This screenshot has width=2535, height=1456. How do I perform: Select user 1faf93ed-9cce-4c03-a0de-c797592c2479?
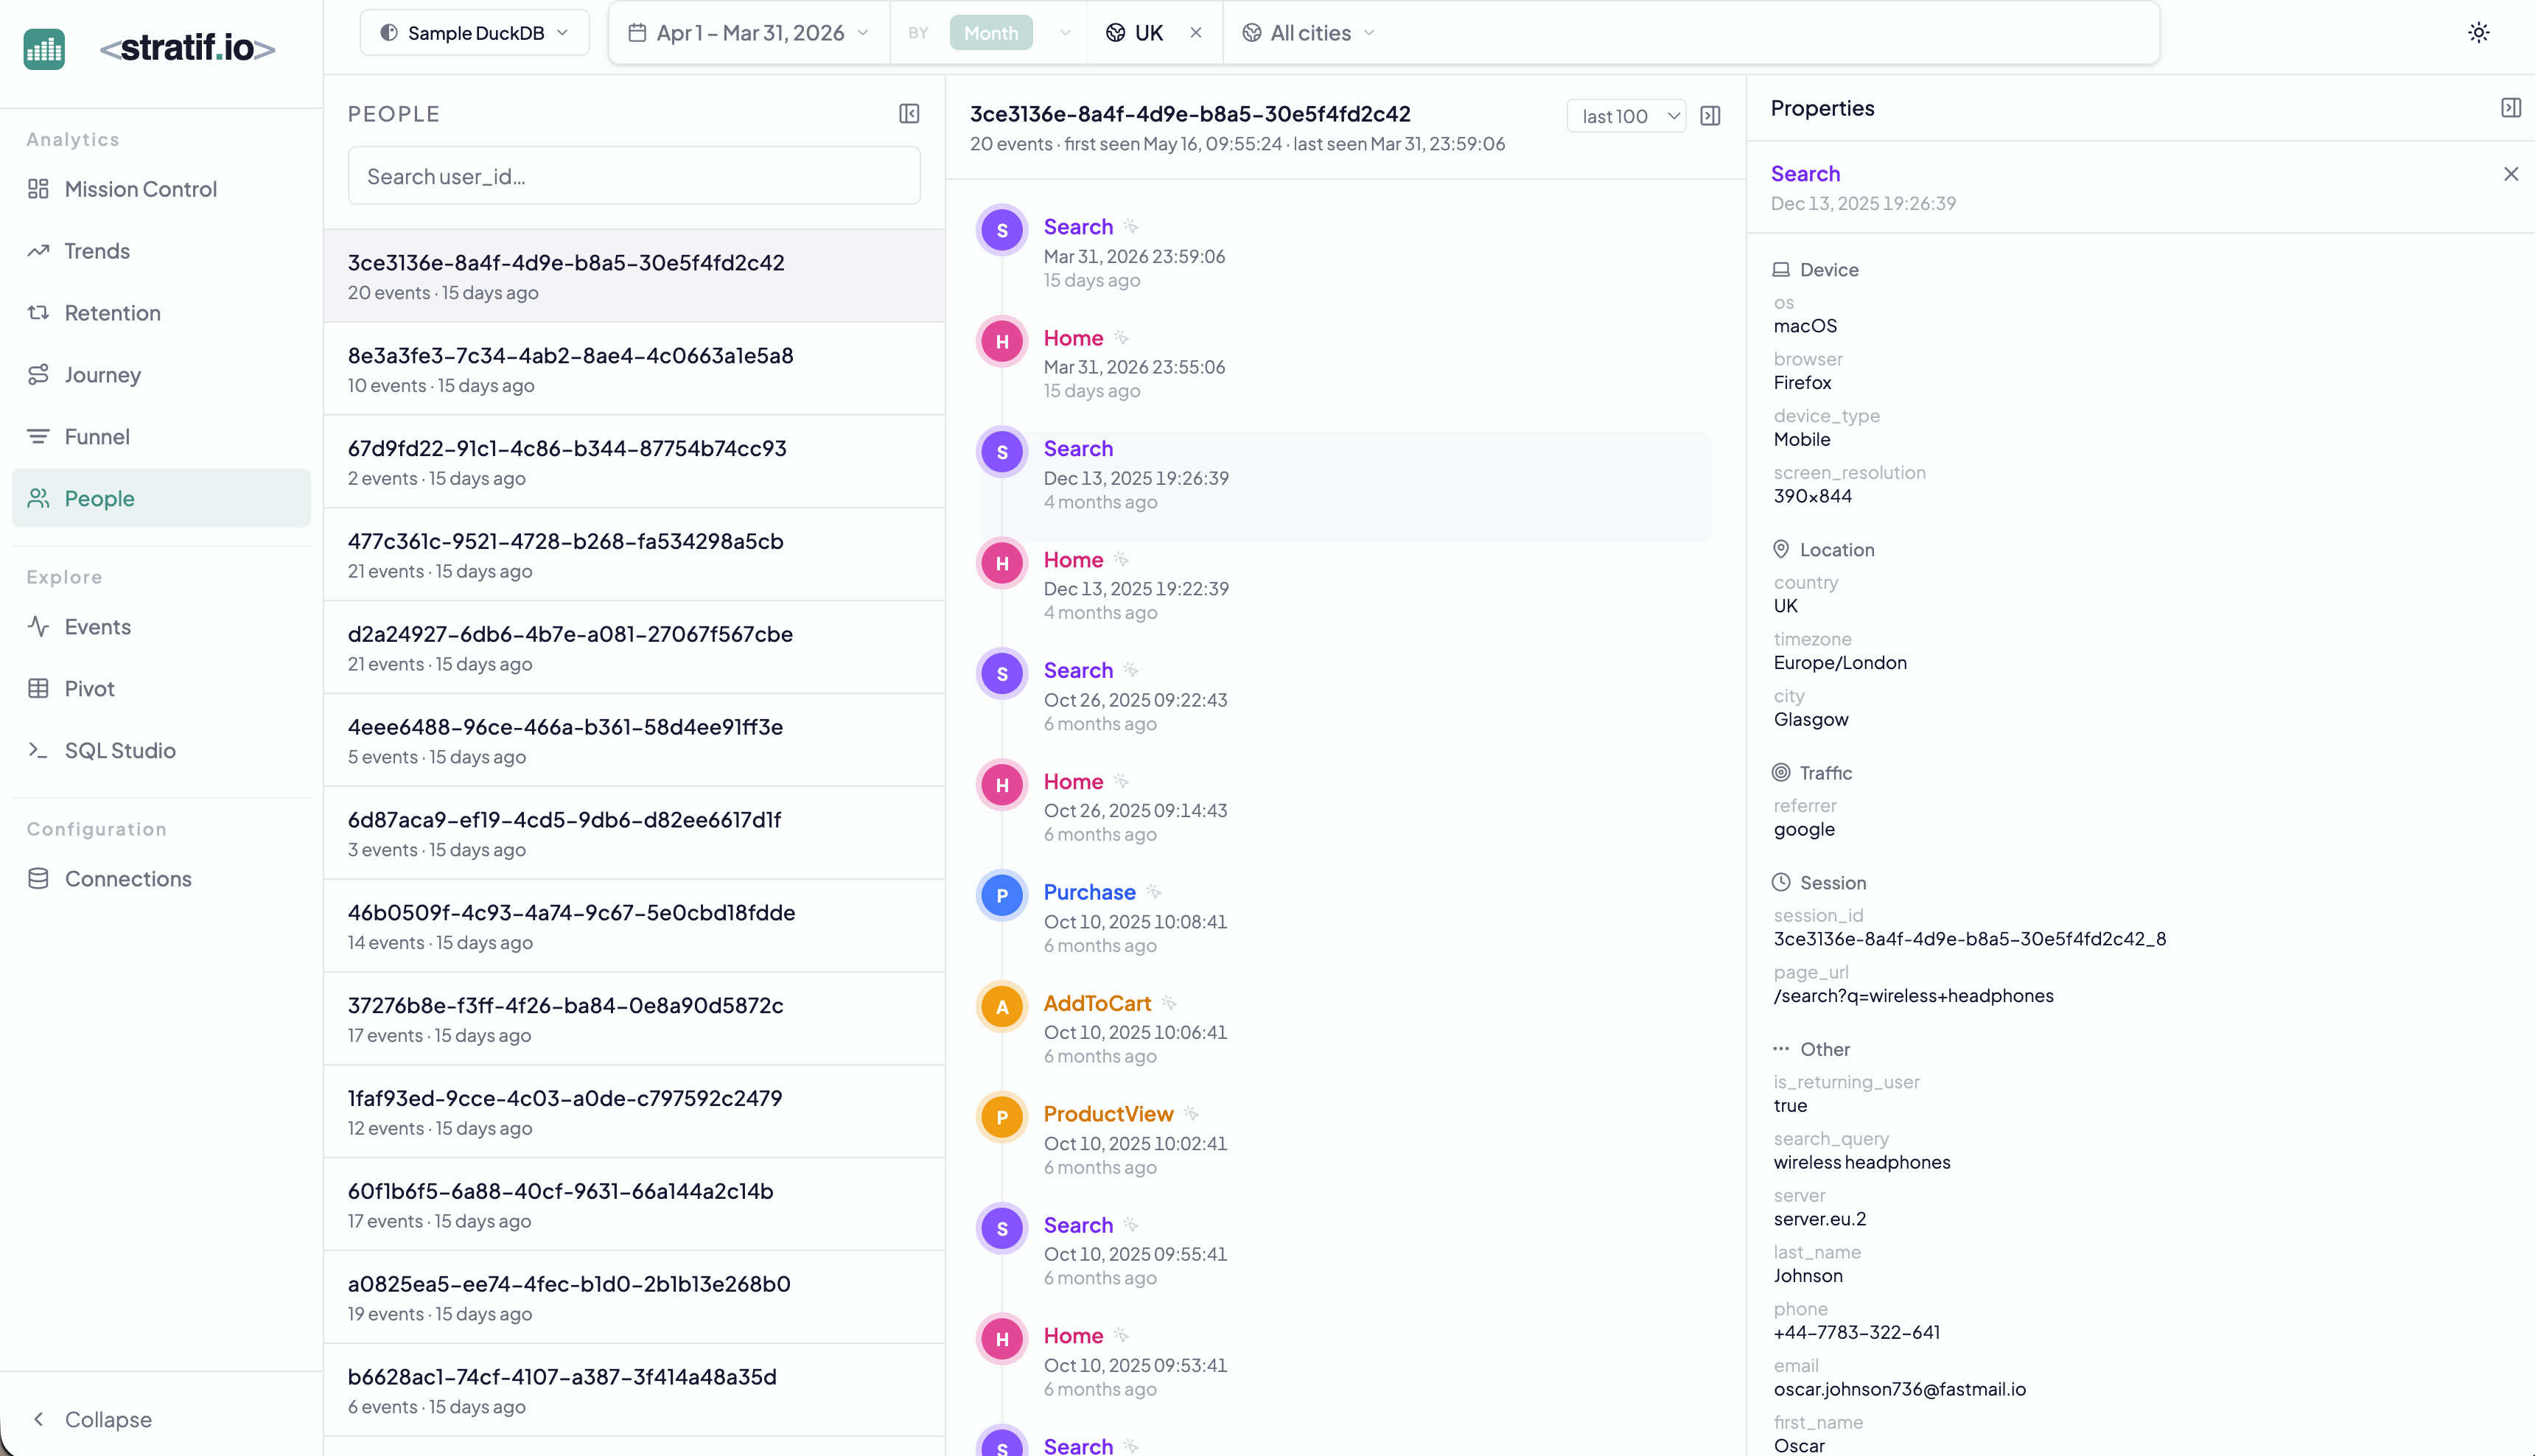point(634,1112)
